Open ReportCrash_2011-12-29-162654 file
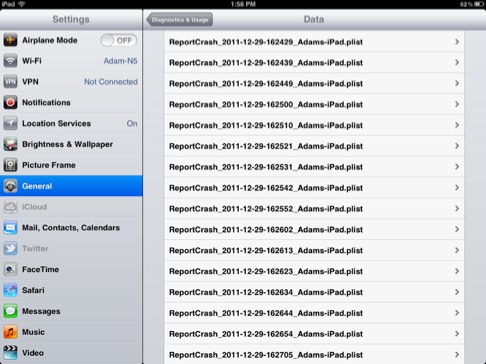This screenshot has height=364, width=486. (x=314, y=334)
